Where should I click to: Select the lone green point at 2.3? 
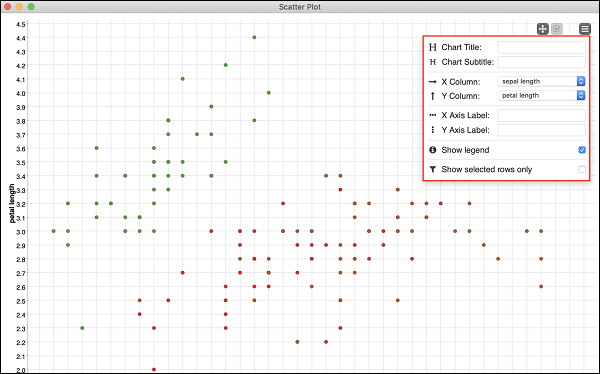(82, 328)
